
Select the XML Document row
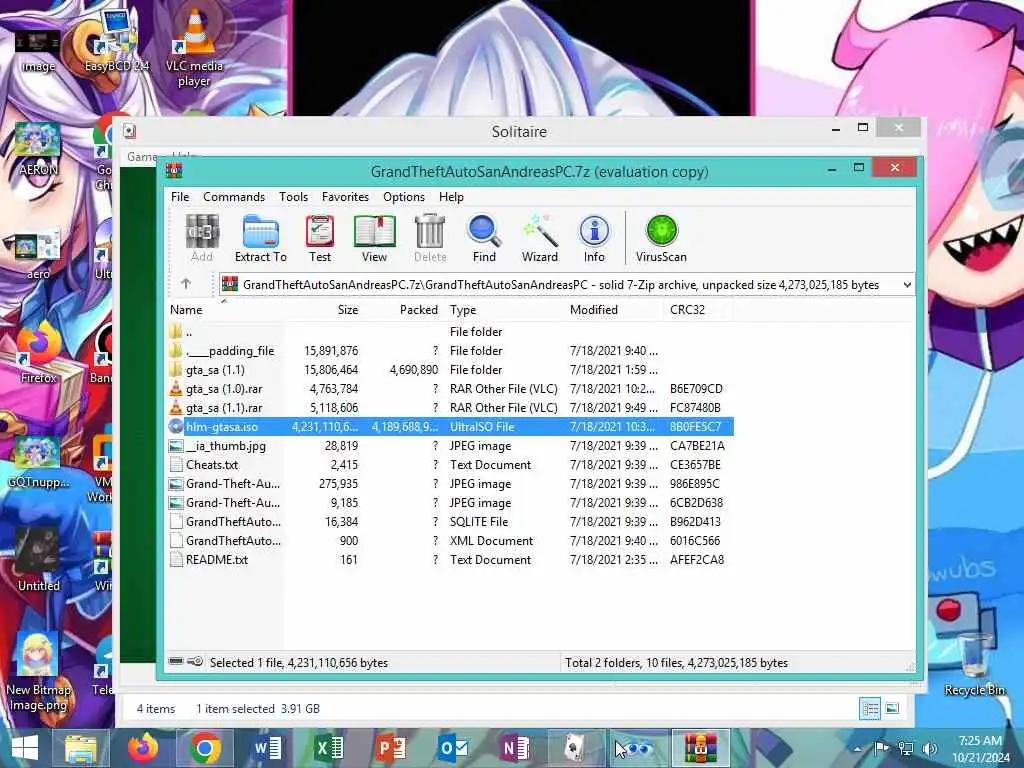(451, 541)
